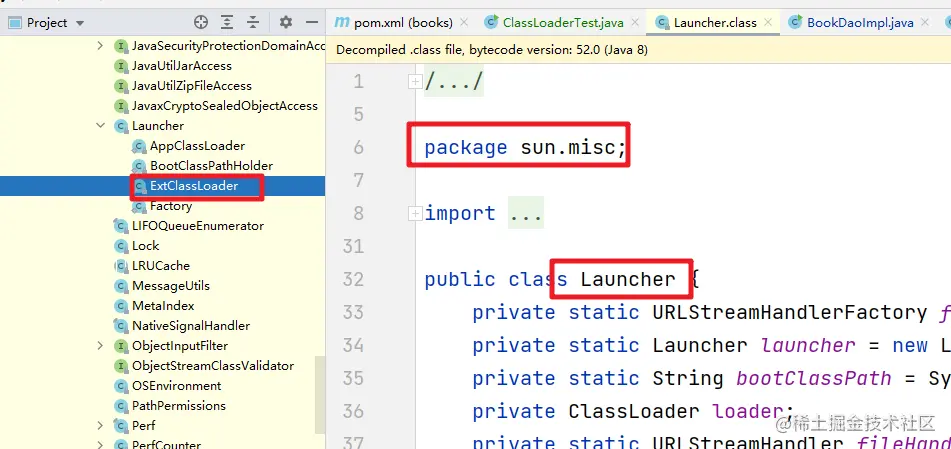This screenshot has height=449, width=951.
Task: Select JavaUtilJarAccess in project tree
Action: [x=182, y=66]
